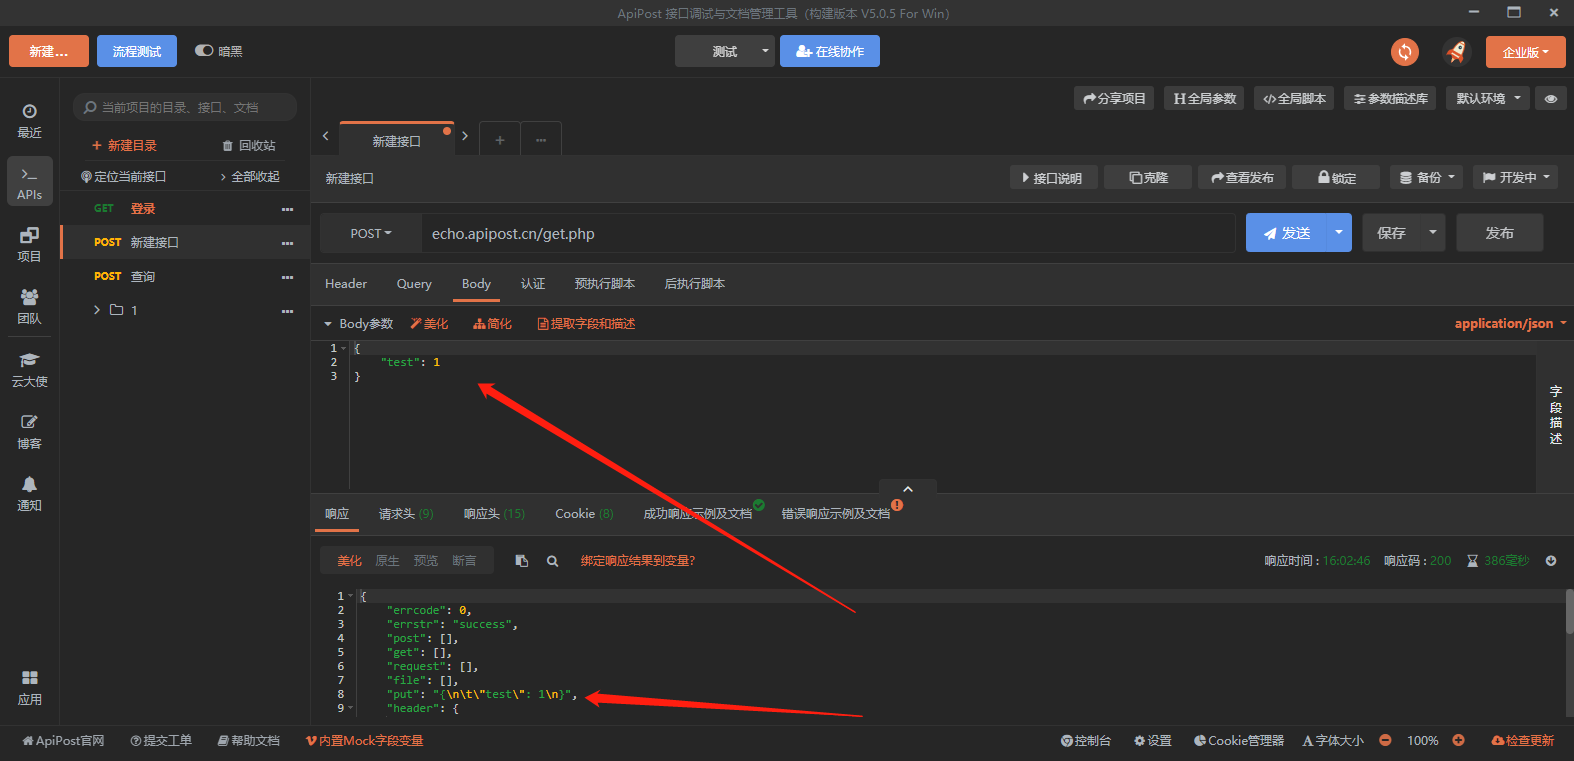This screenshot has width=1574, height=761.
Task: Select the 查询 POST API item
Action: [185, 277]
